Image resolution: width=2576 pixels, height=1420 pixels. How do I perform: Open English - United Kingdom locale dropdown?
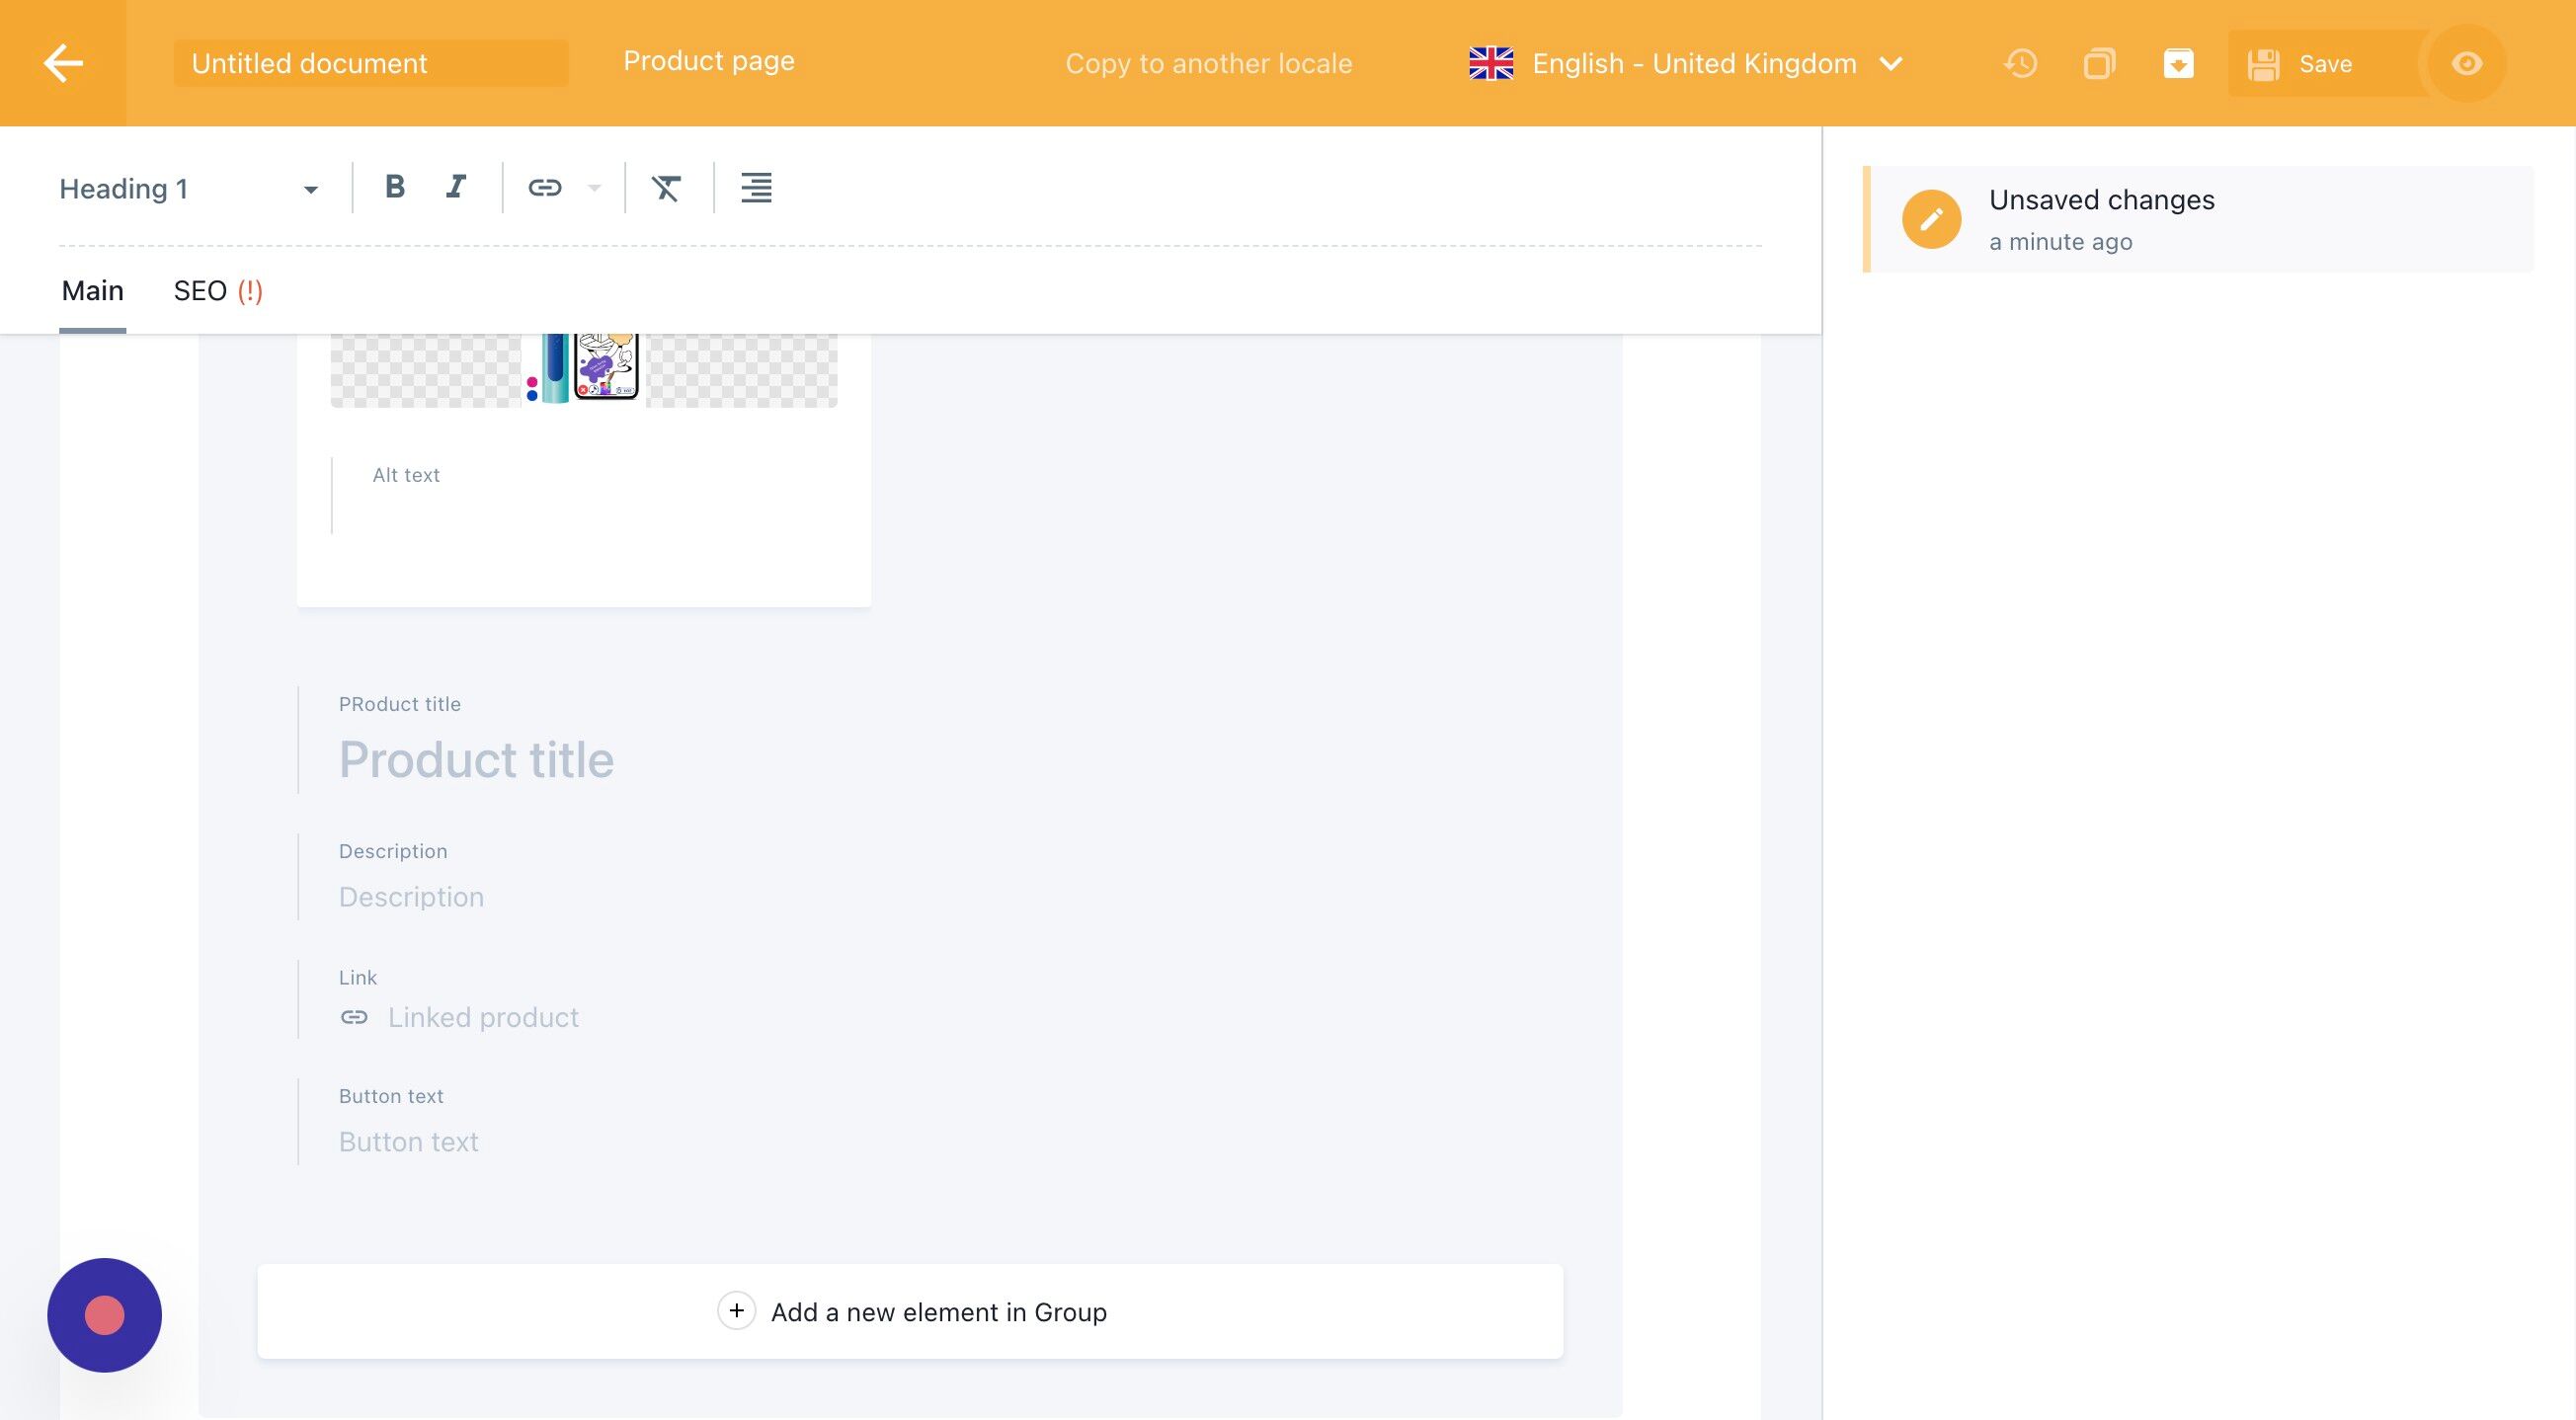[x=1686, y=63]
